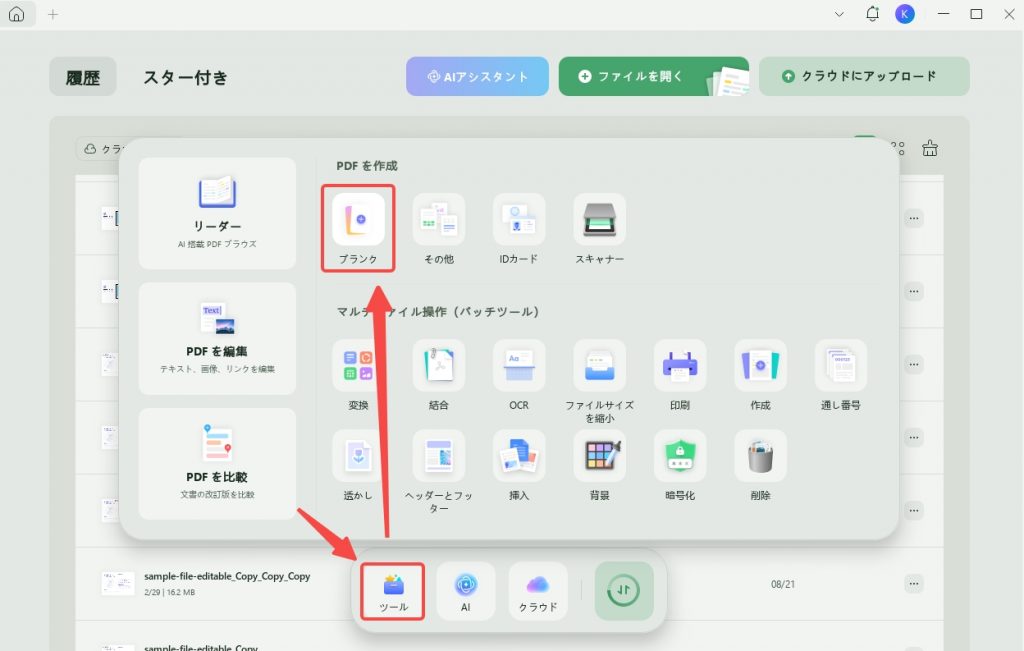
Task: Open the notifications bell
Action: pyautogui.click(x=872, y=14)
